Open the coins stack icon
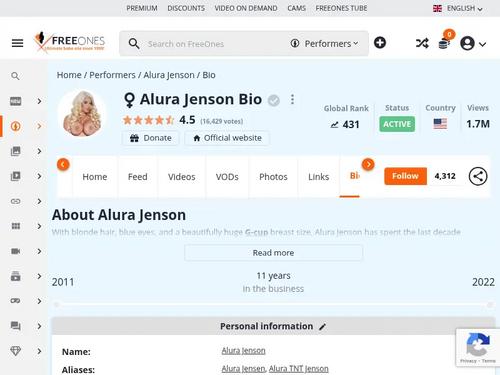This screenshot has height=375, width=500. (444, 44)
